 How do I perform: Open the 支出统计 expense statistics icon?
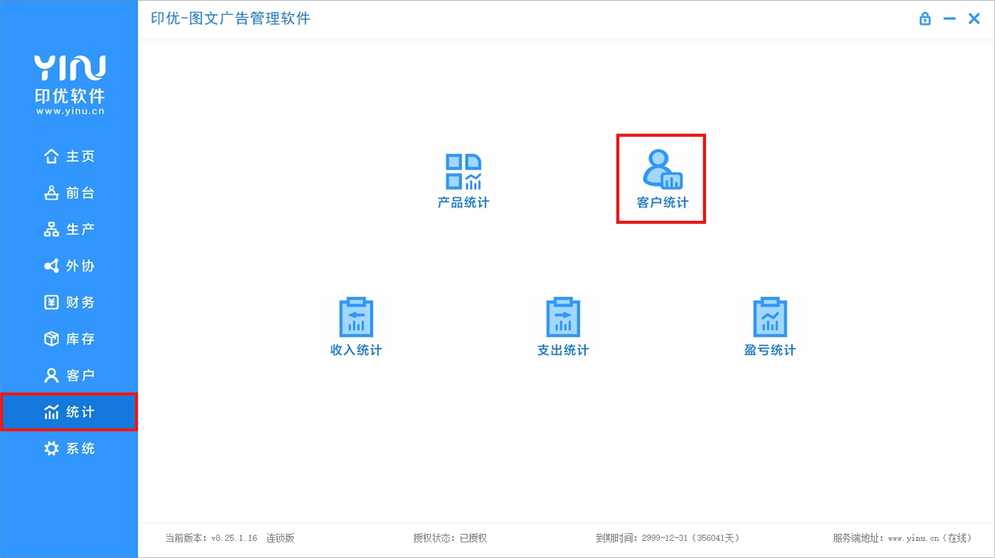563,326
